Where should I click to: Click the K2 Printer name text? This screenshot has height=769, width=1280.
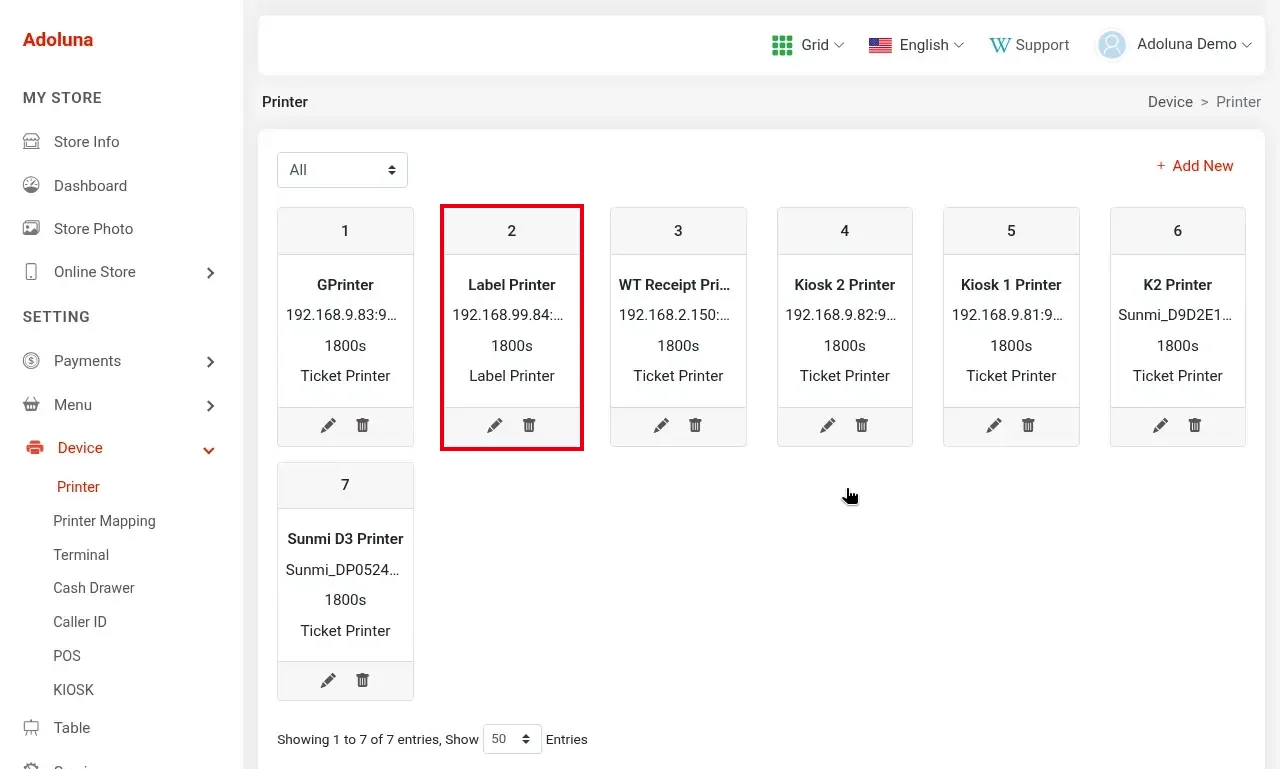pyautogui.click(x=1178, y=285)
